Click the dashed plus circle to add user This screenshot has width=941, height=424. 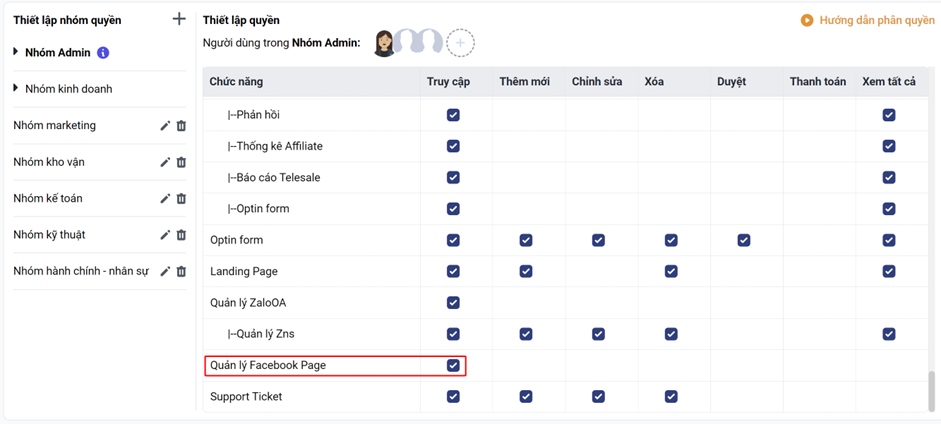460,43
